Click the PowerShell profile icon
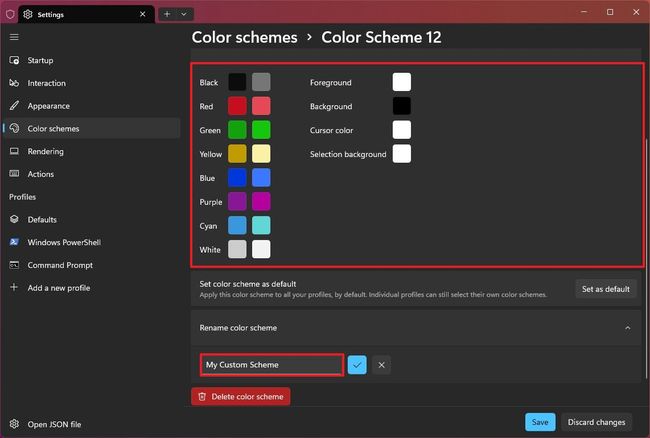 click(14, 242)
